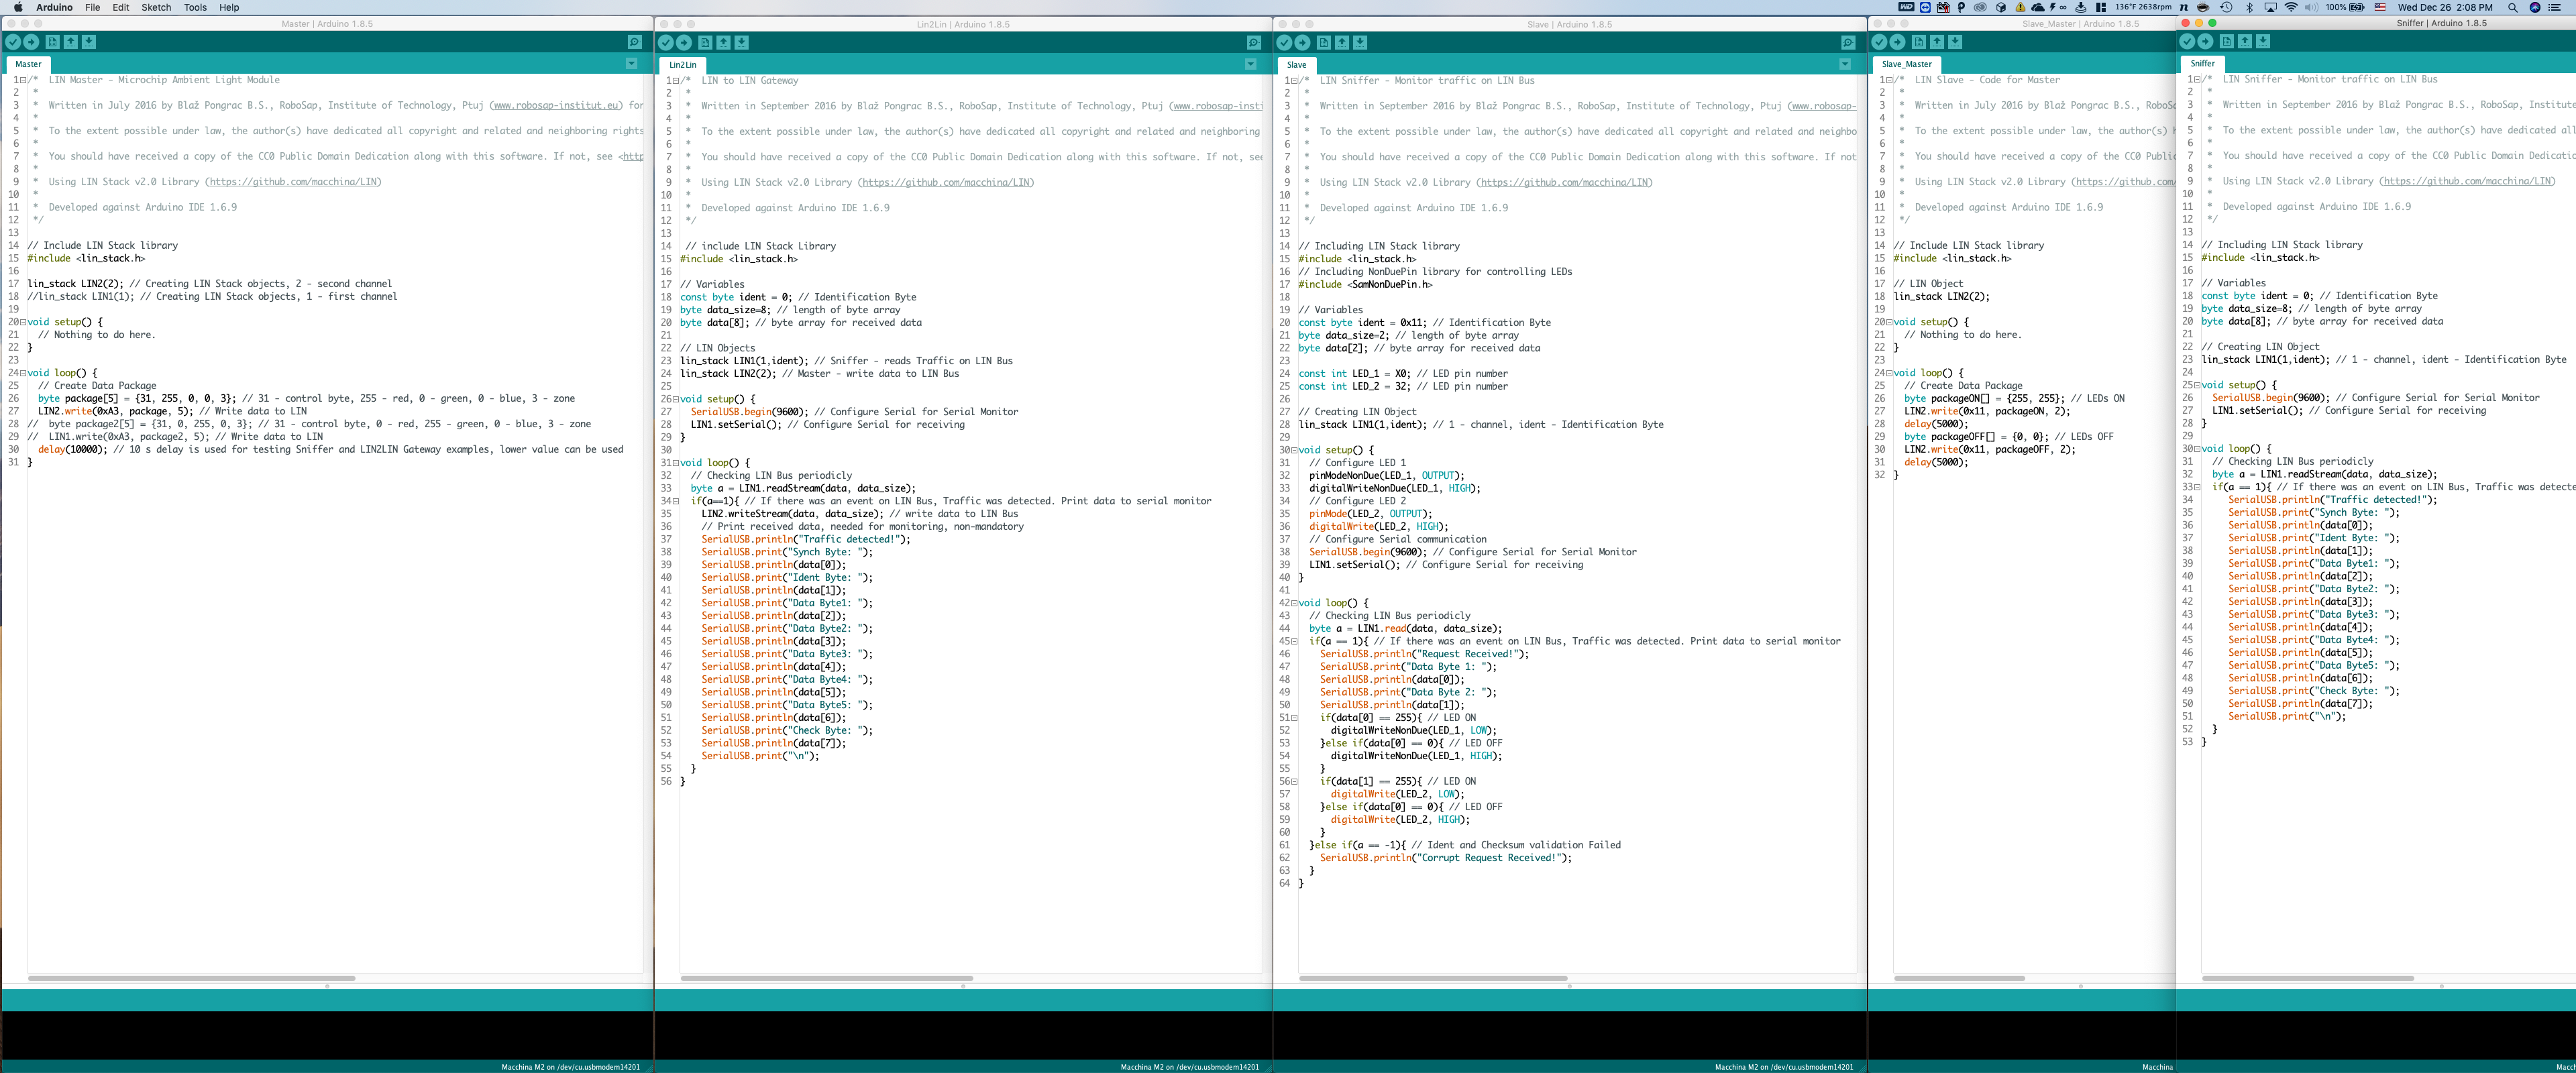Click Upload arrow in Sniffer window

[2205, 41]
